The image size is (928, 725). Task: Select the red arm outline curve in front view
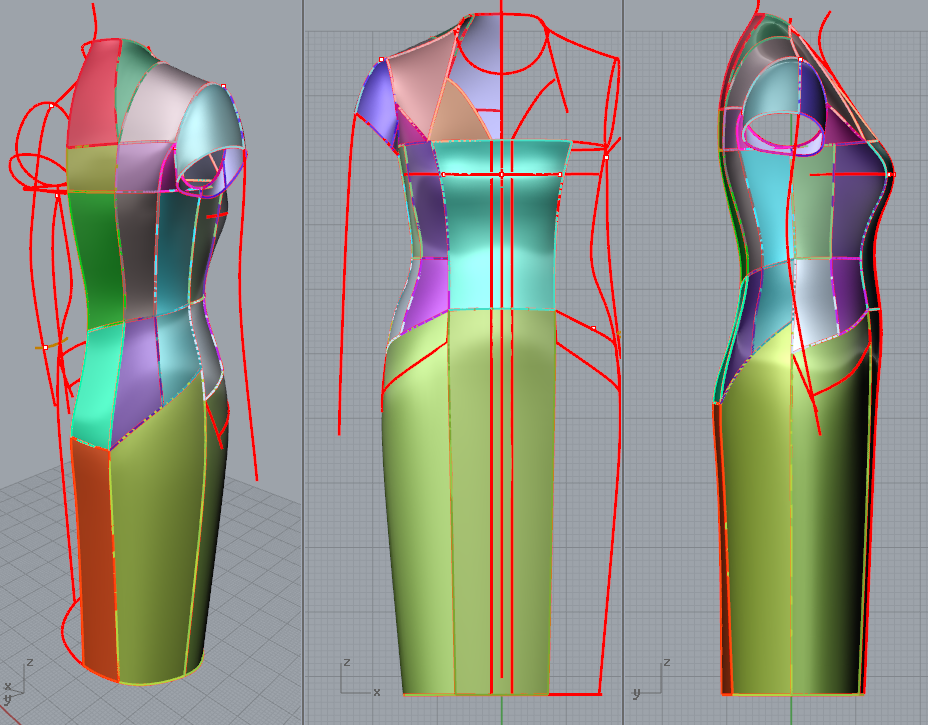(x=347, y=250)
